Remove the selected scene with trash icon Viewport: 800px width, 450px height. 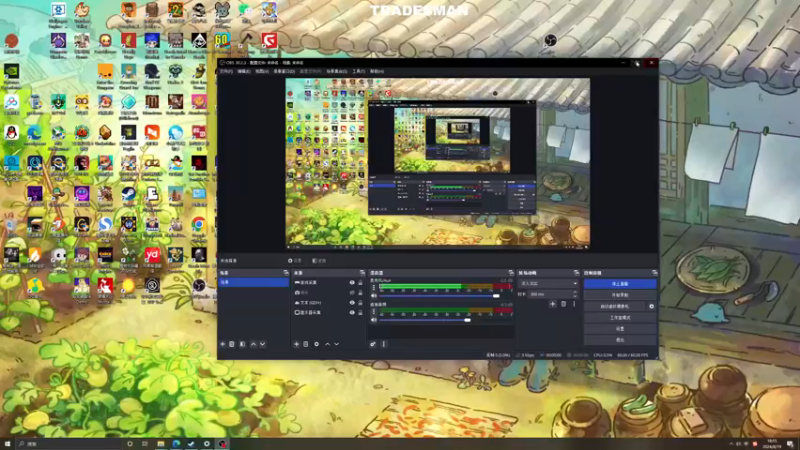[x=232, y=344]
